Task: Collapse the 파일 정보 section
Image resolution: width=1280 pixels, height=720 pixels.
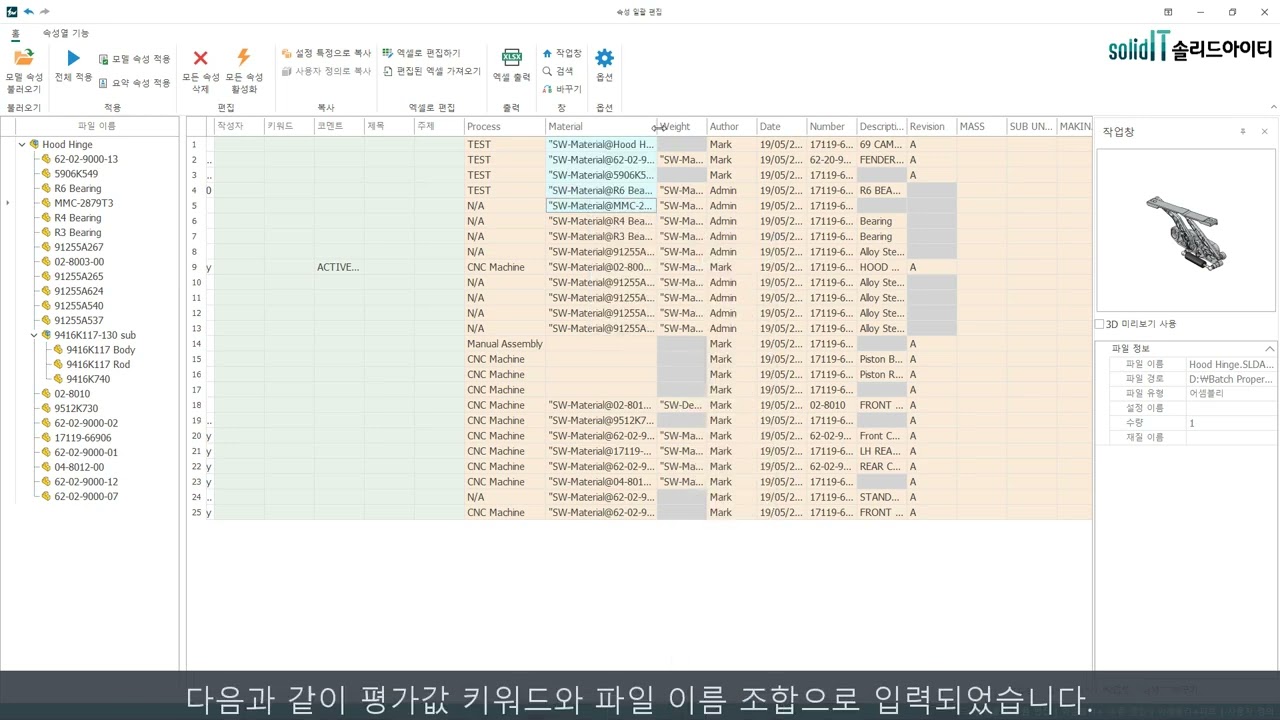Action: click(1271, 348)
